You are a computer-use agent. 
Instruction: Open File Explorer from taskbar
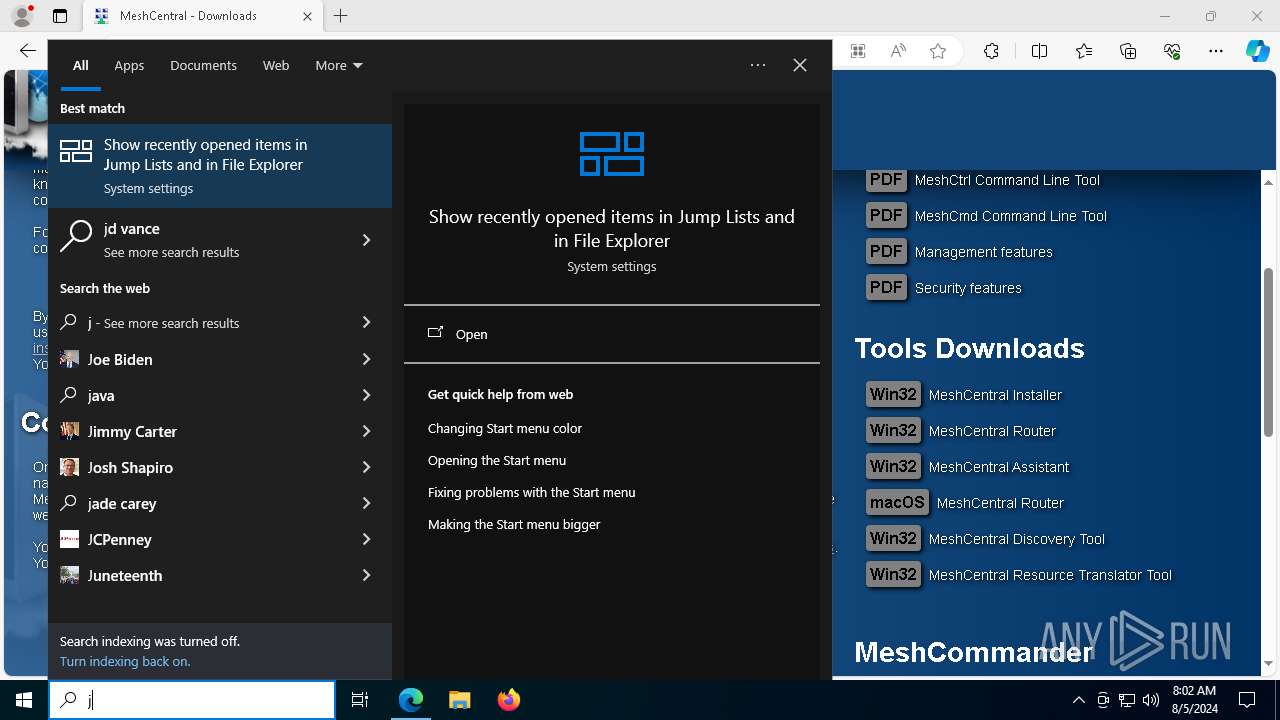click(x=459, y=700)
